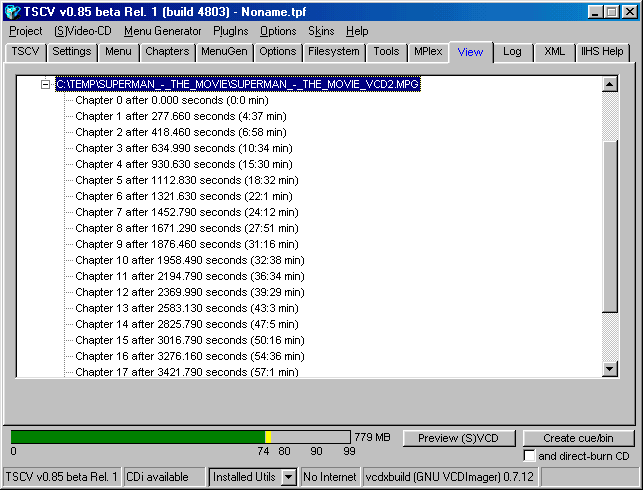The image size is (643, 490).
Task: Switch to the Filesystem tab
Action: 333,51
